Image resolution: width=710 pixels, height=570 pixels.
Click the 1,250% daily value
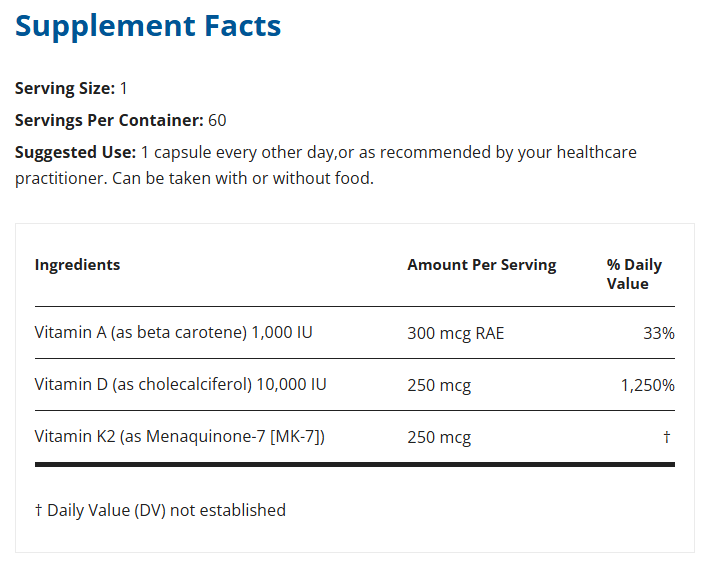click(x=647, y=385)
